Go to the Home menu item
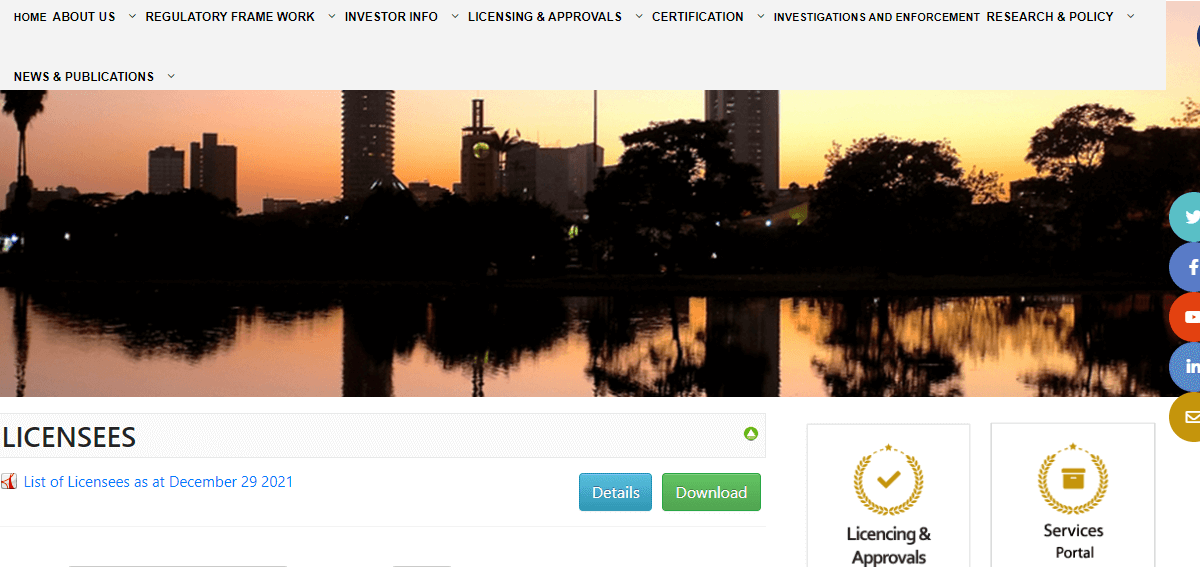The height and width of the screenshot is (567, 1200). pos(30,17)
